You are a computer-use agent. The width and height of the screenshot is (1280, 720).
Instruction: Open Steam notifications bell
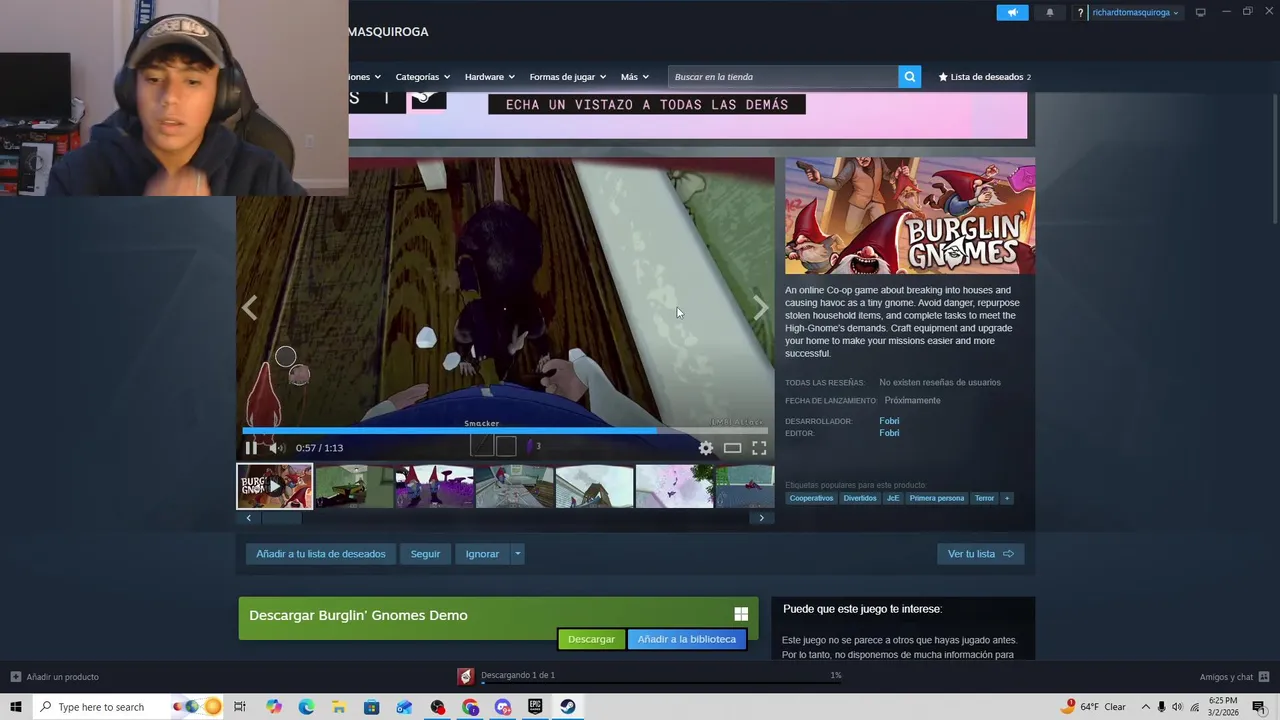[x=1050, y=13]
